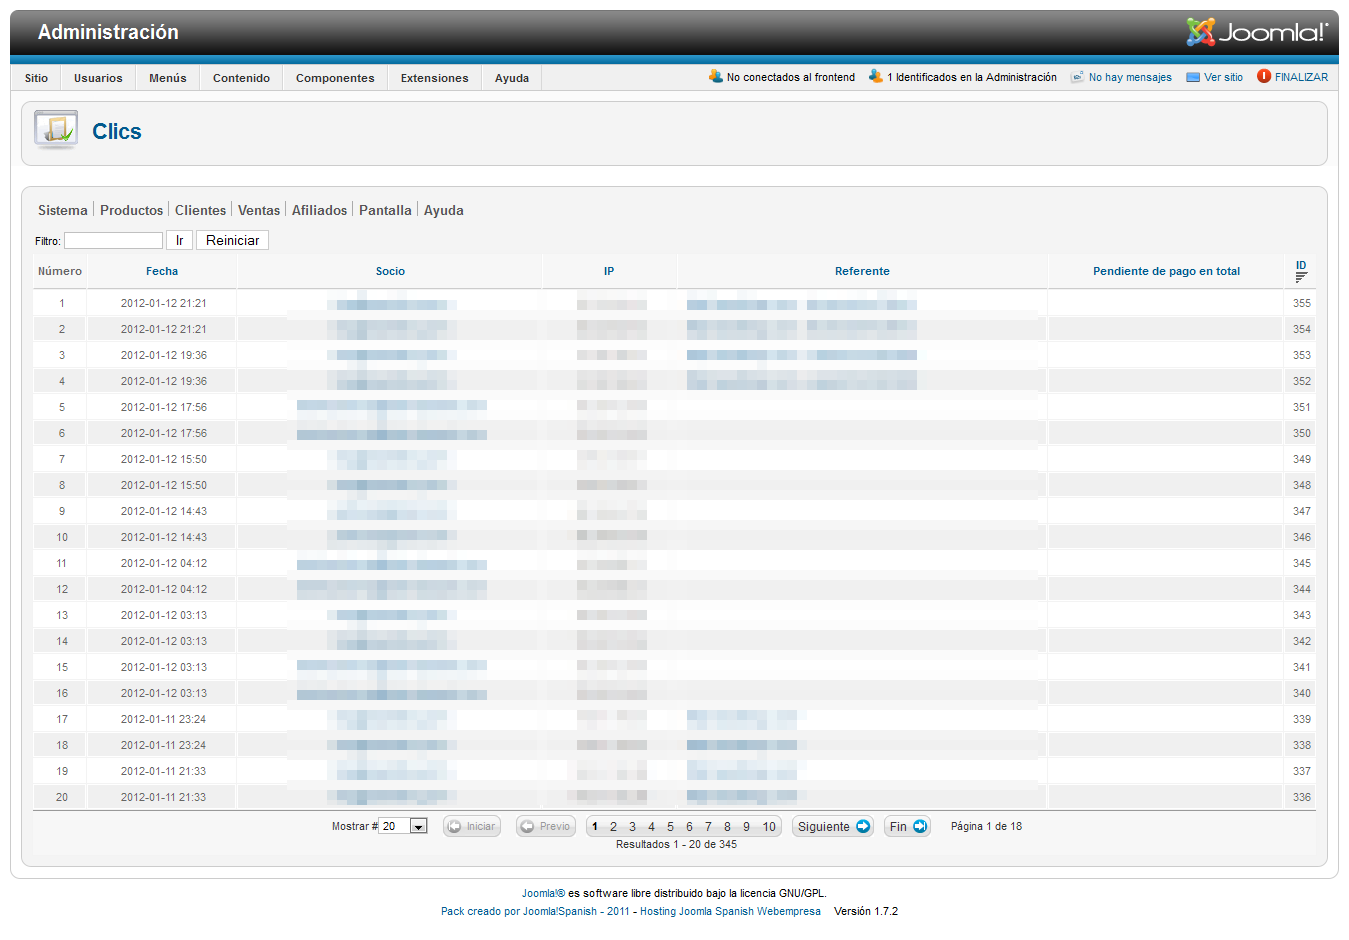Click the frontend users icon

[x=716, y=76]
